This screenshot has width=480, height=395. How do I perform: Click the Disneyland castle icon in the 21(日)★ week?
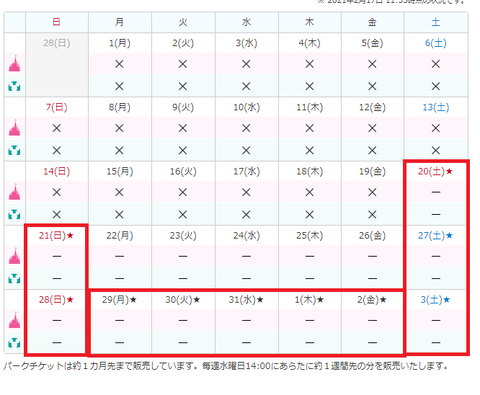tap(14, 256)
